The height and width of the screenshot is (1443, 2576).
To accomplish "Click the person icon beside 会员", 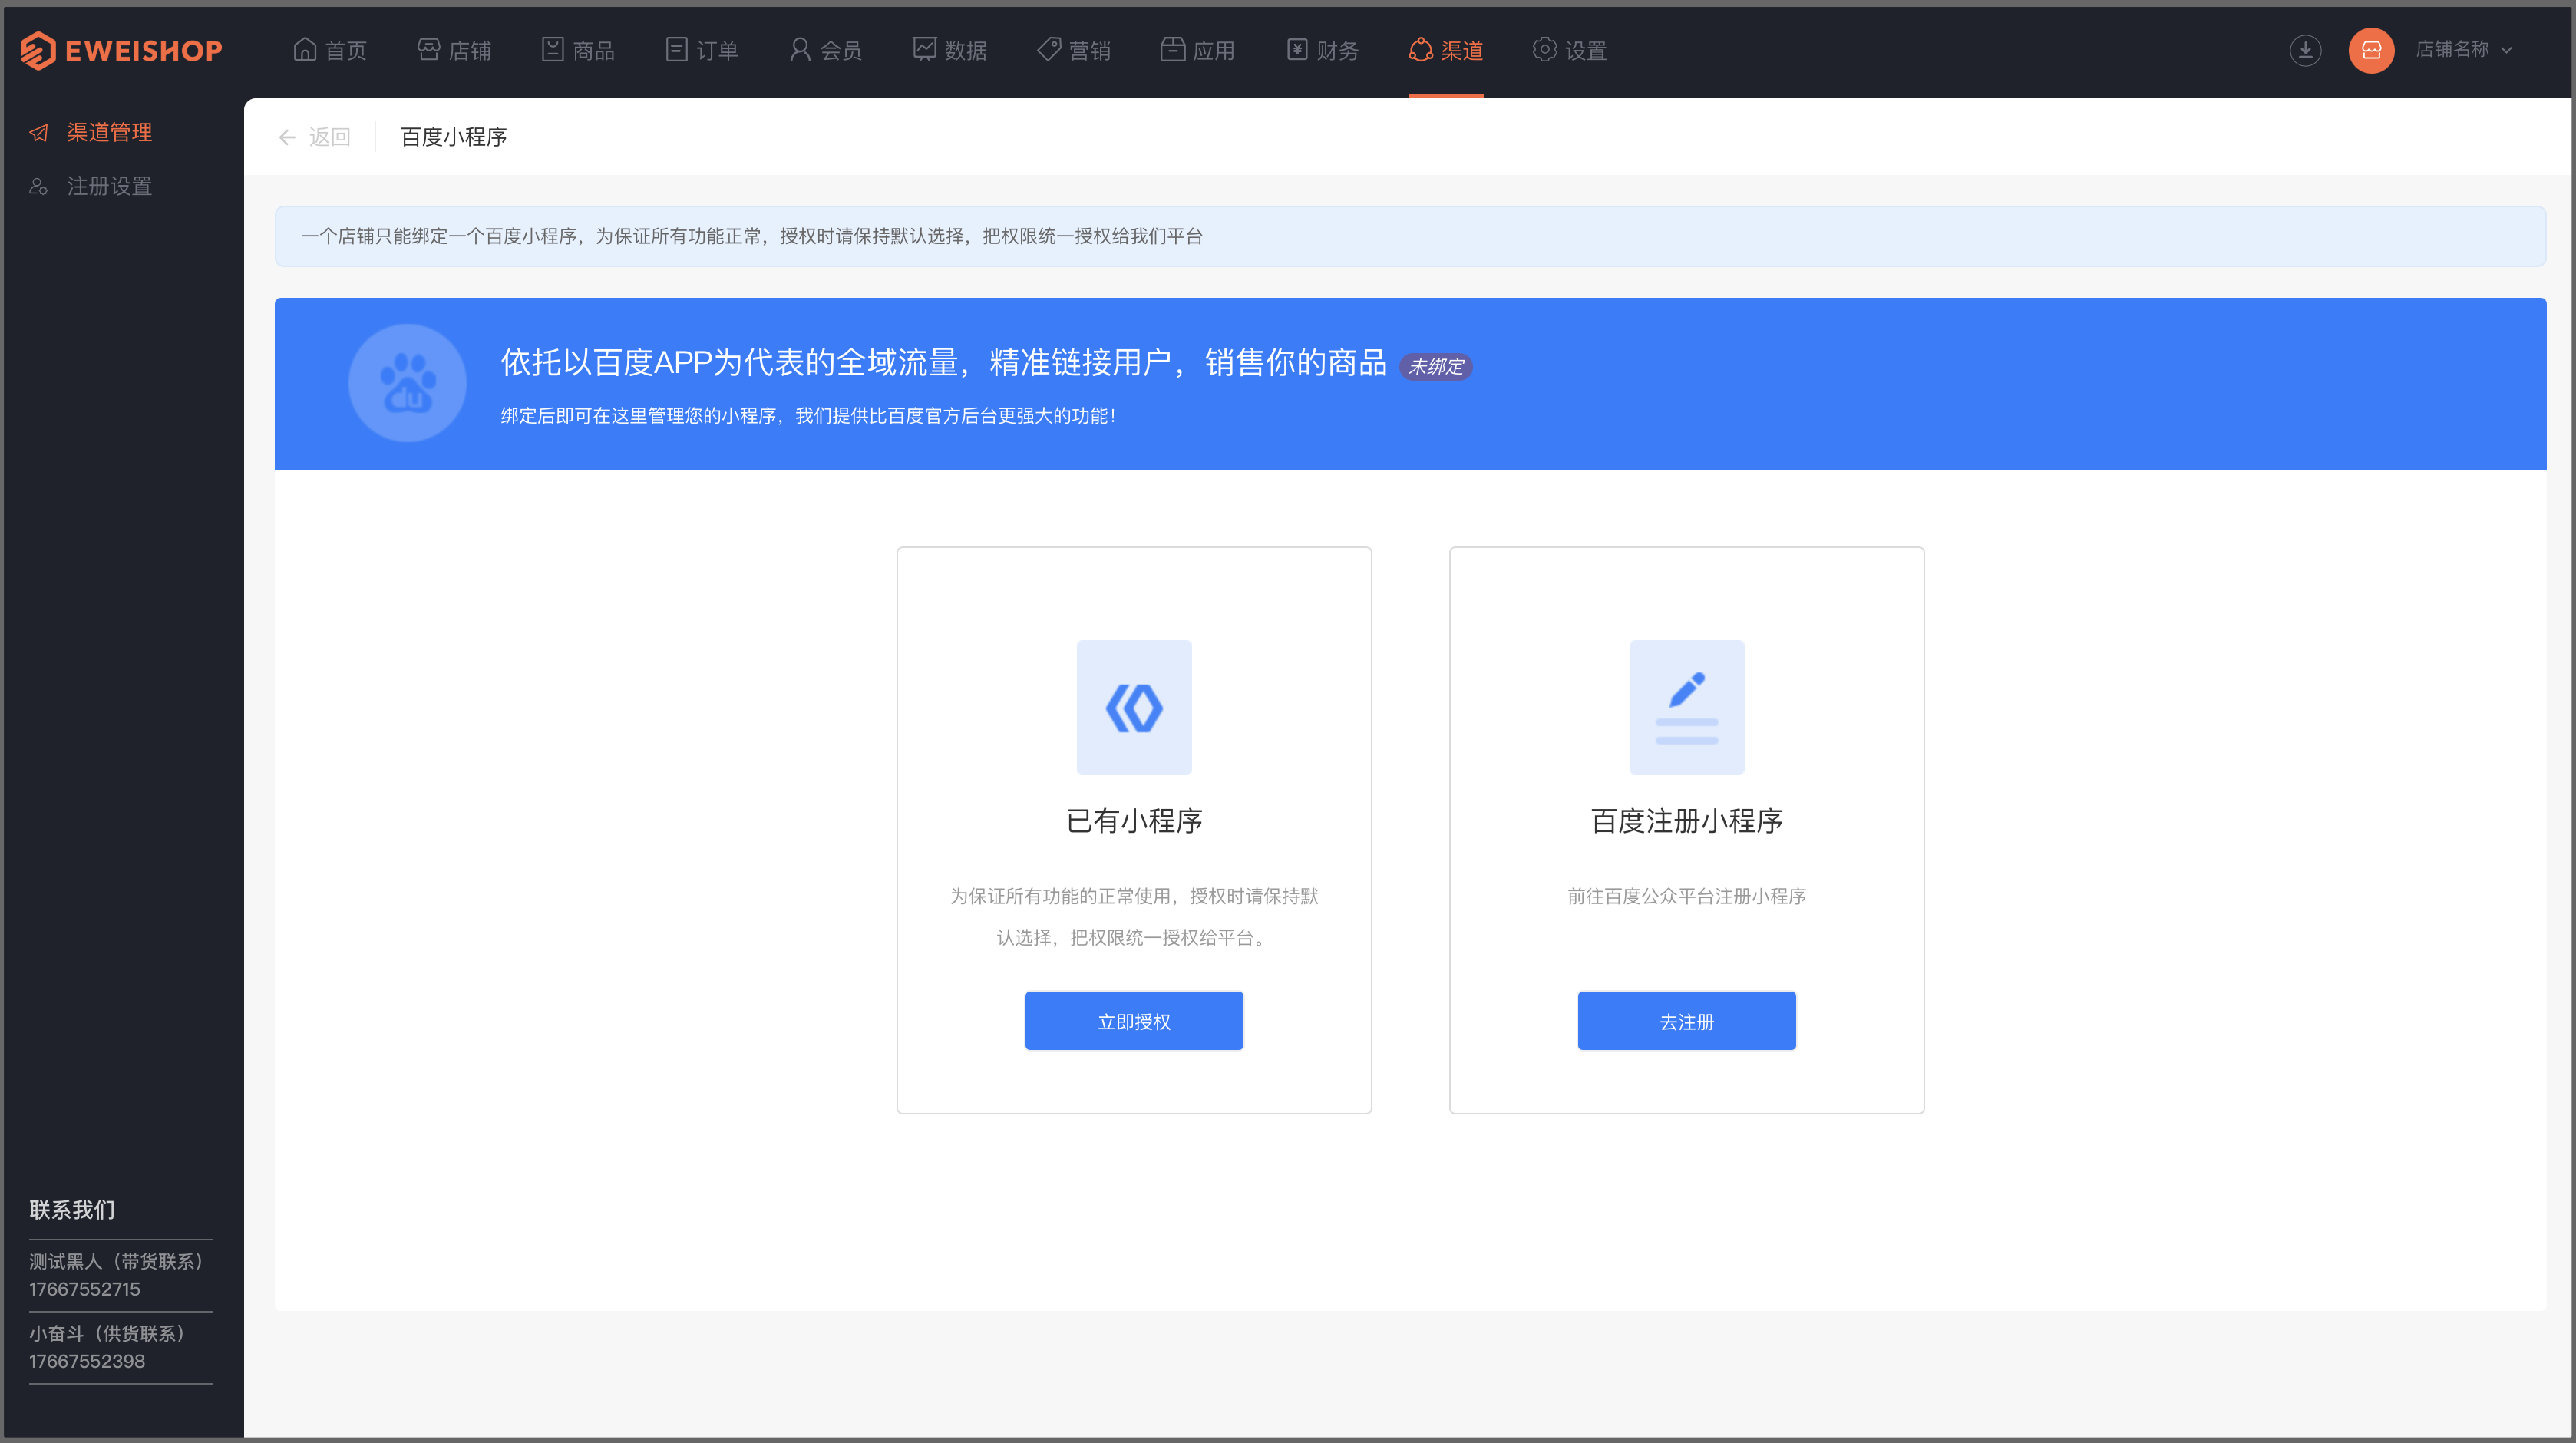I will point(800,49).
